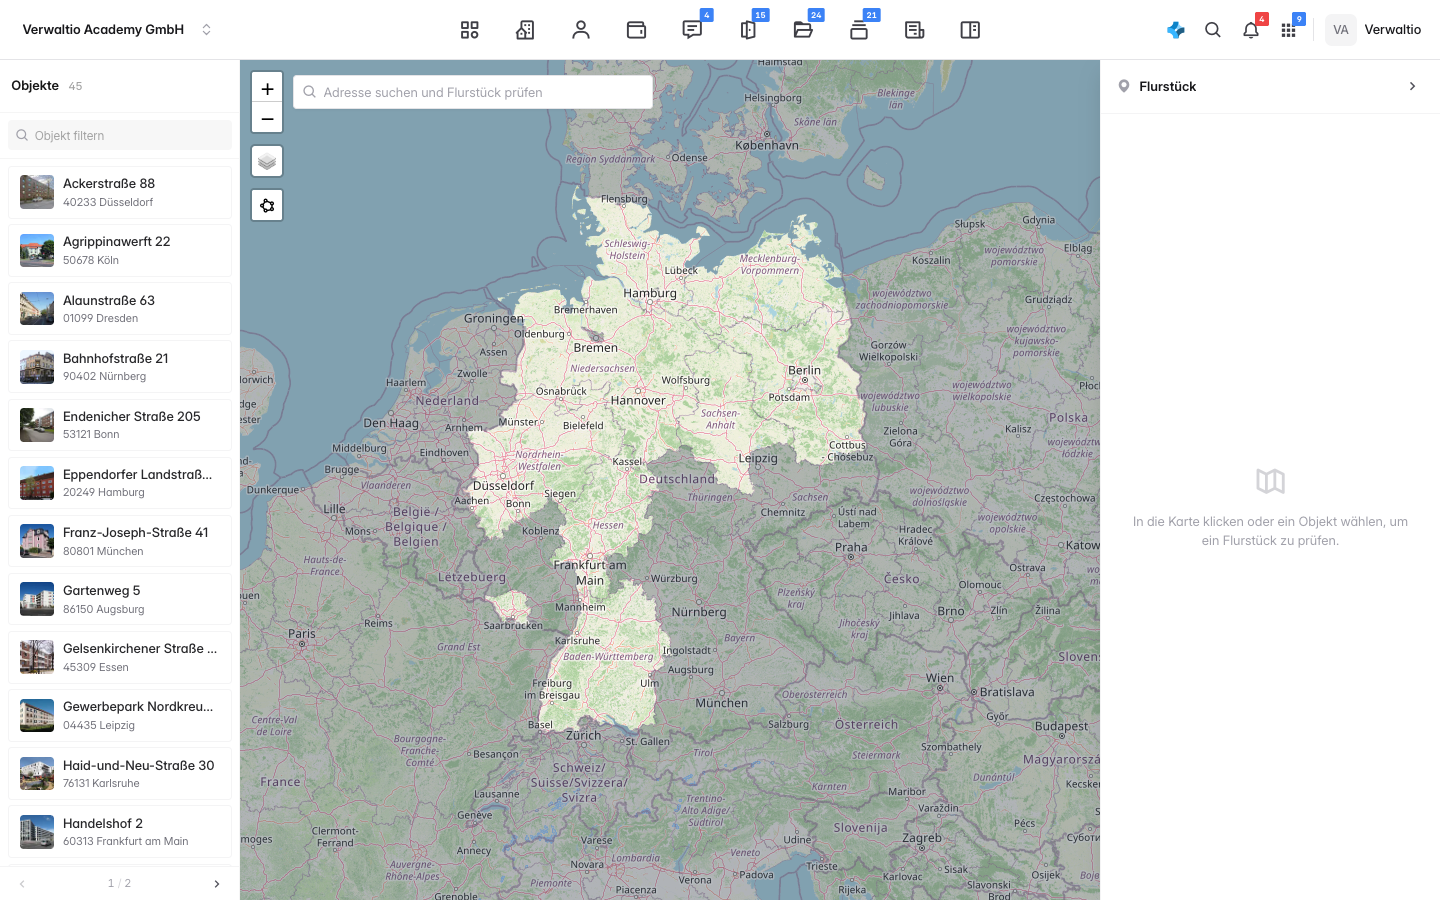Open the wallet/accounting icon

tap(636, 30)
